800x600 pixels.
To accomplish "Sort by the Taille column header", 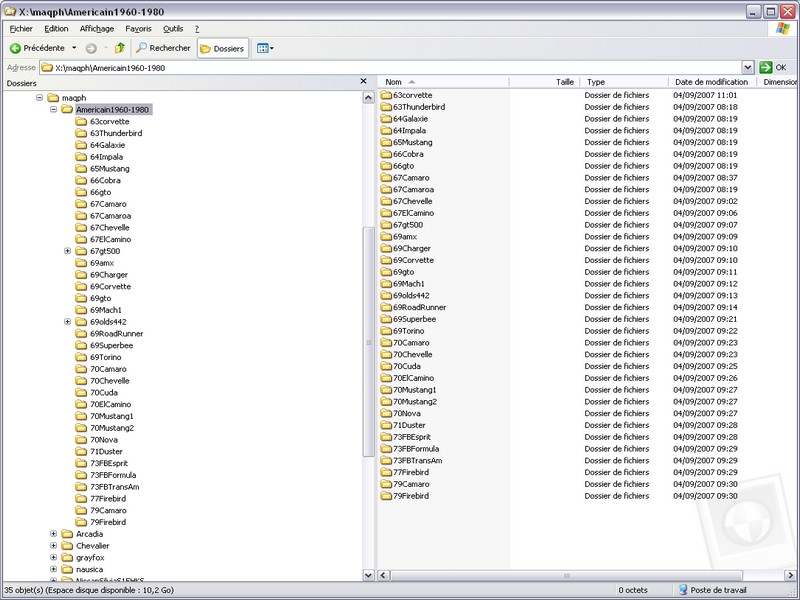I will [544, 82].
